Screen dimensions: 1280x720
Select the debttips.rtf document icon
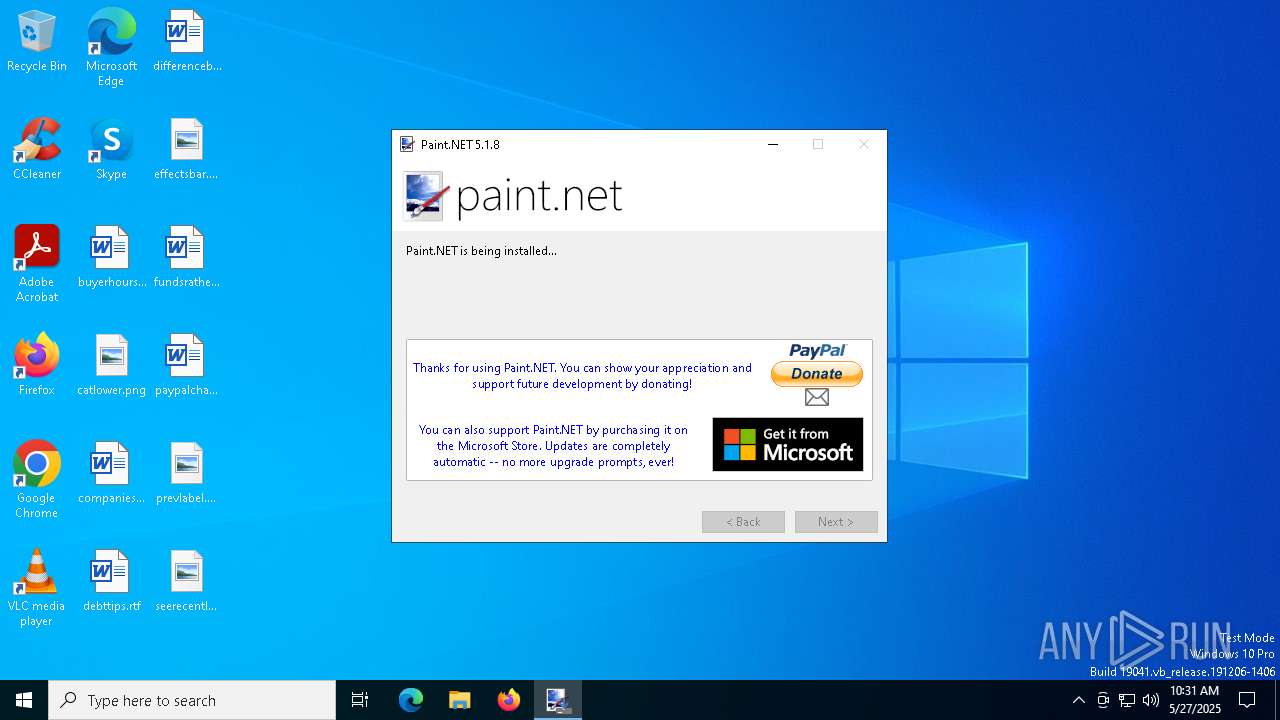coord(111,582)
